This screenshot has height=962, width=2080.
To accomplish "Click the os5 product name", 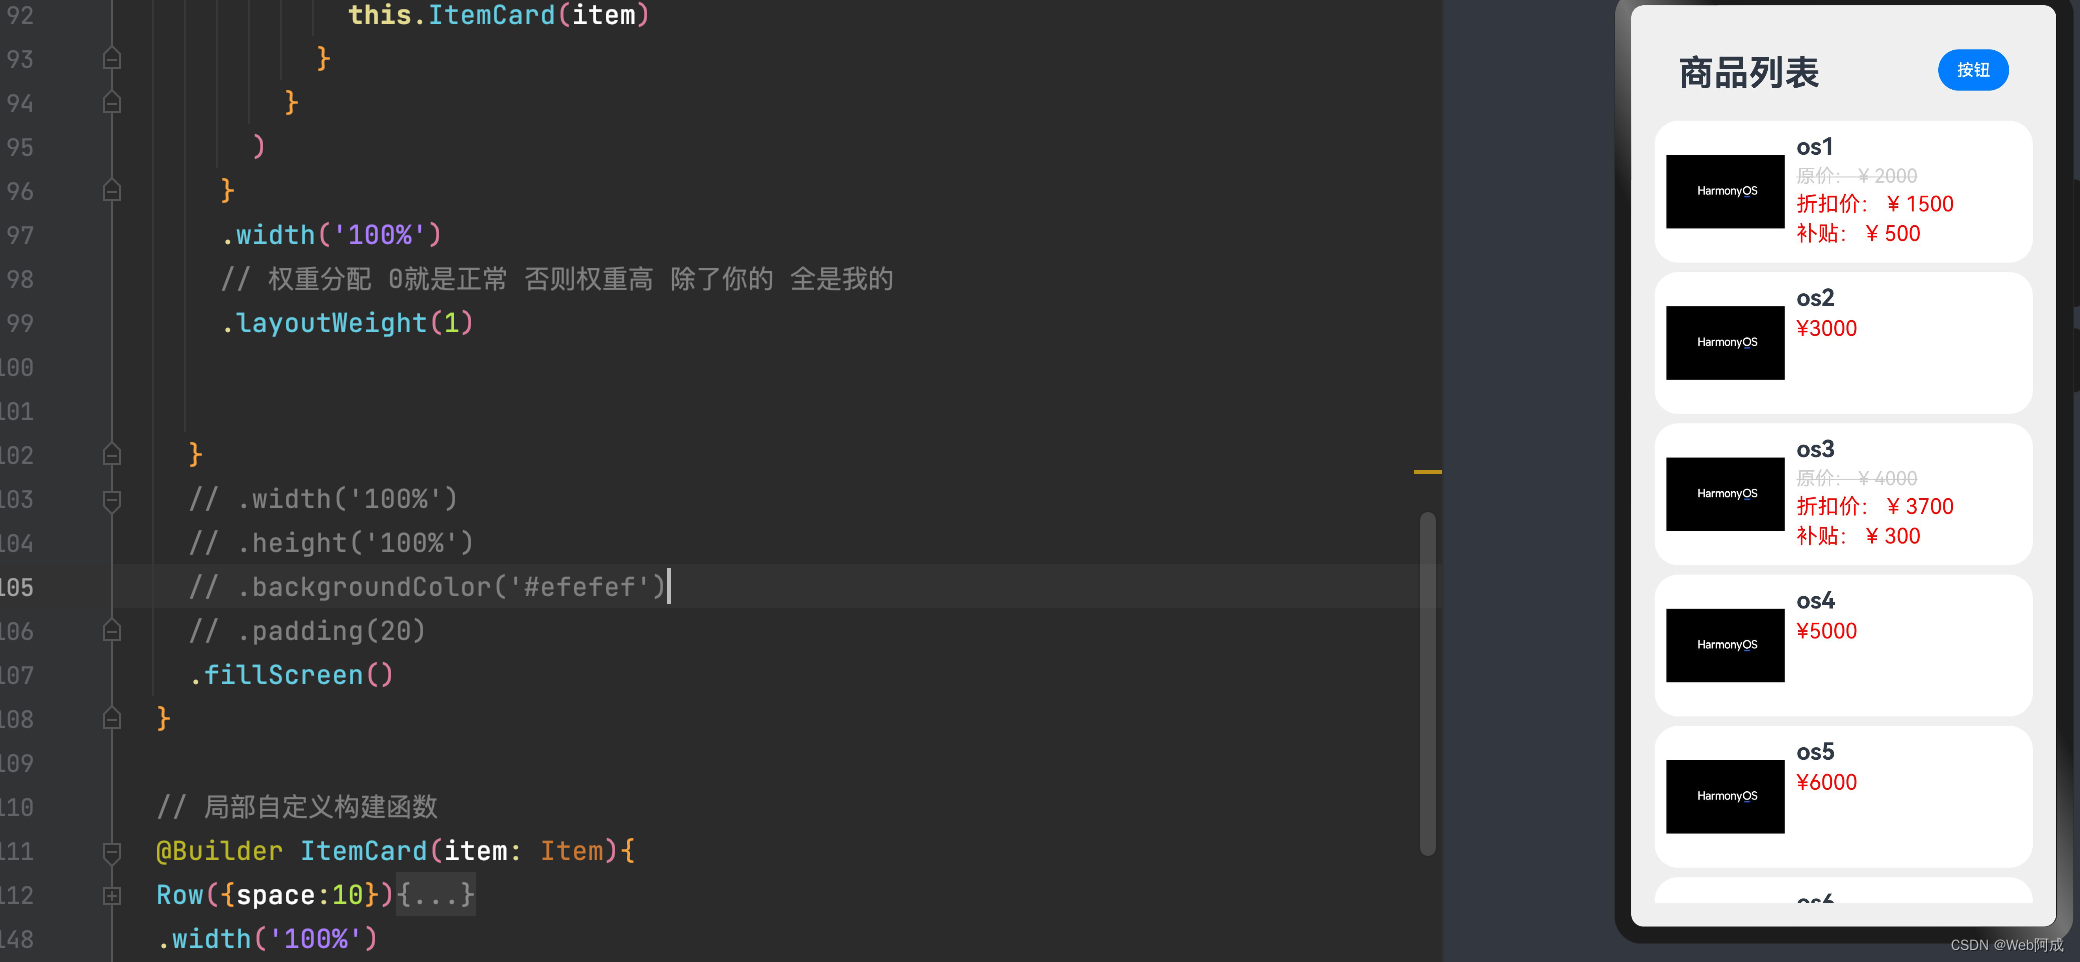I will click(x=1815, y=752).
